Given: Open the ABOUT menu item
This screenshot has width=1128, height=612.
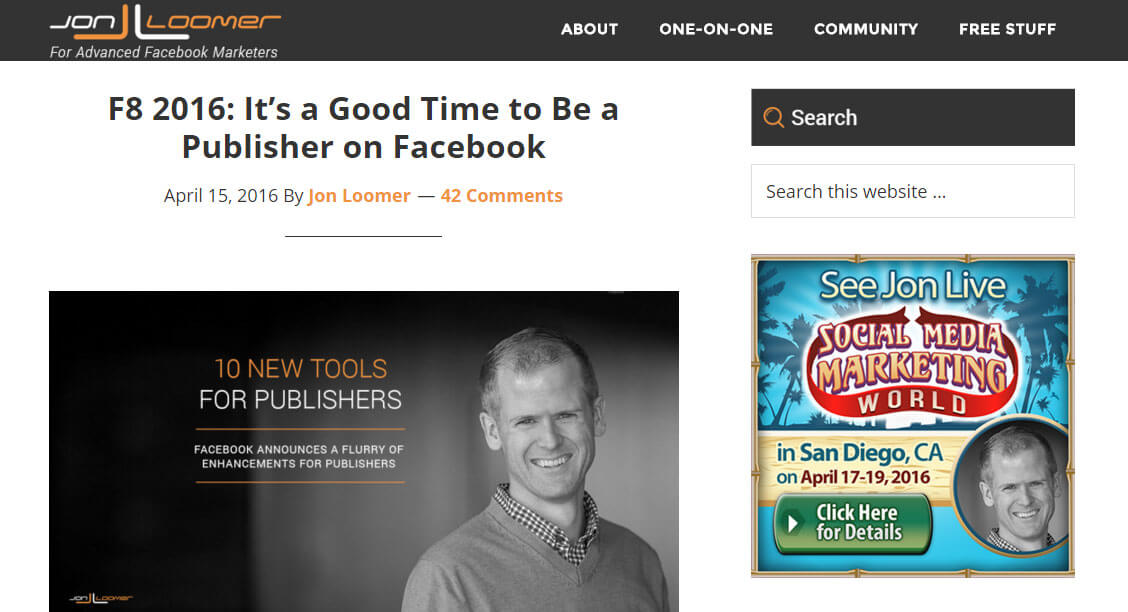Looking at the screenshot, I should 589,29.
